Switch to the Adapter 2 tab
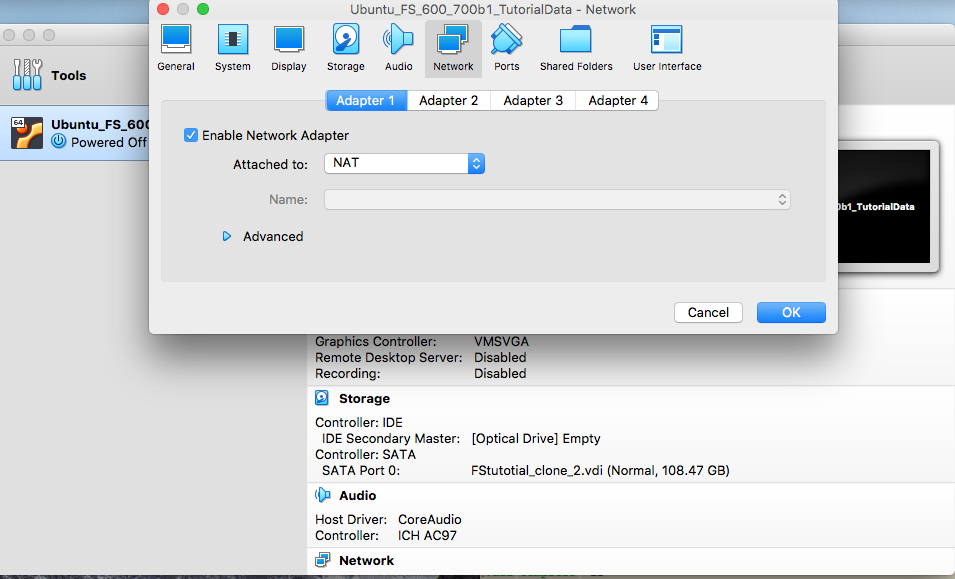The height and width of the screenshot is (579, 955). click(x=448, y=100)
